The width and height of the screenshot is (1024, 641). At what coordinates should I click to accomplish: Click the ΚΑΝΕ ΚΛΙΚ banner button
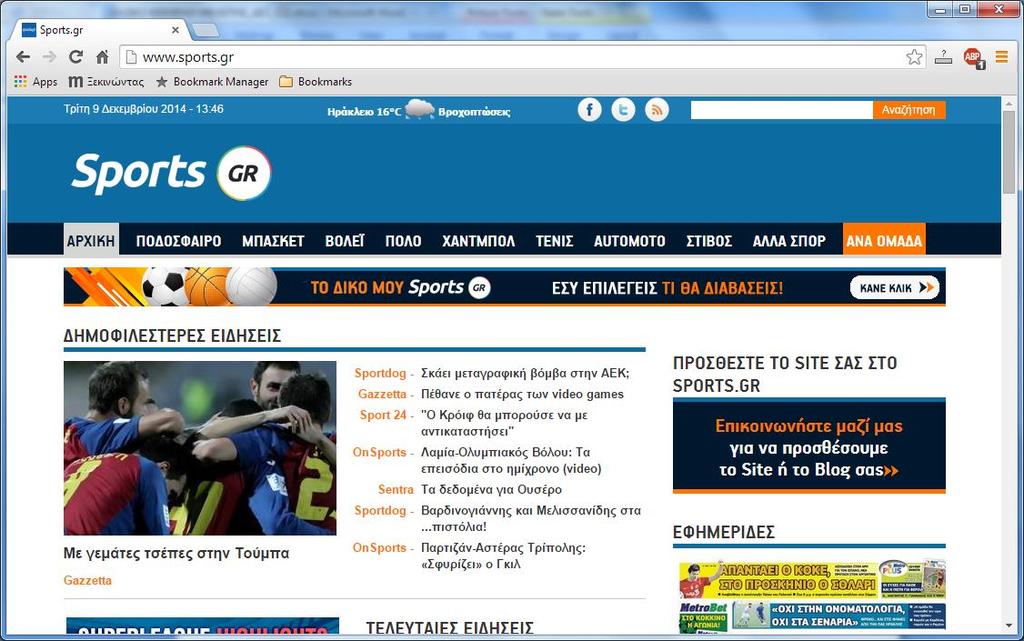point(894,287)
